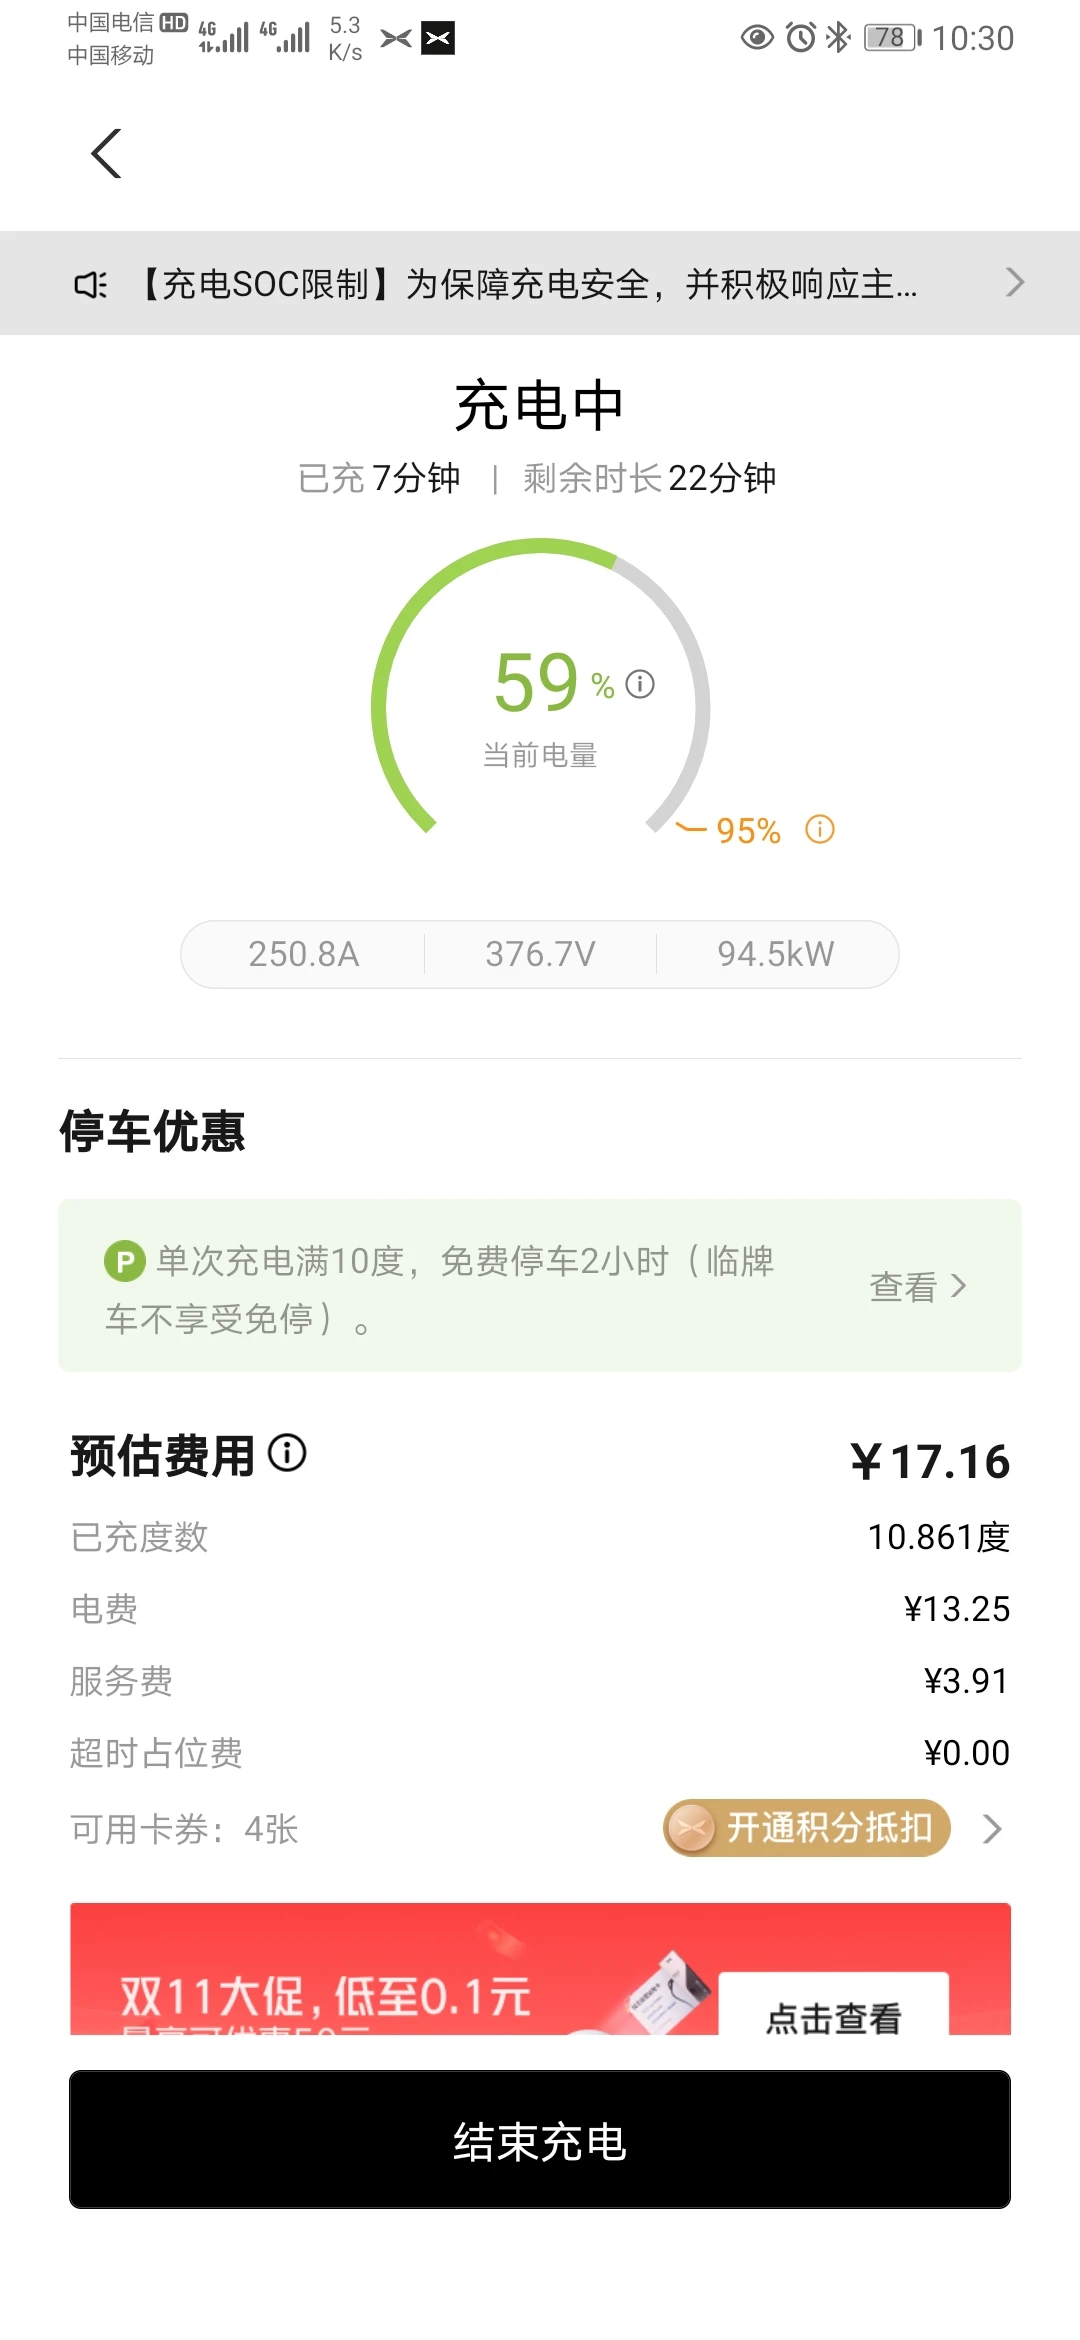Tap the alarm clock status icon
Image resolution: width=1080 pixels, height=2340 pixels.
[x=801, y=38]
